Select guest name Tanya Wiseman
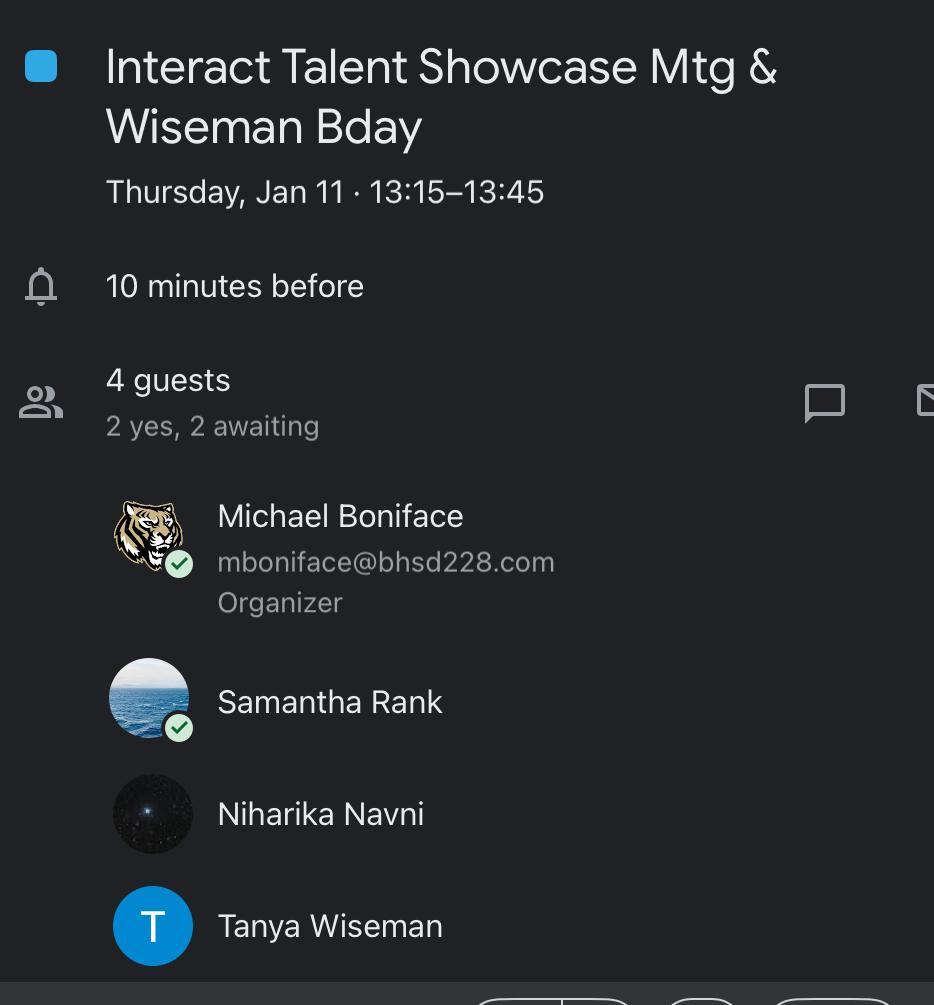The height and width of the screenshot is (1005, 934). coord(330,926)
